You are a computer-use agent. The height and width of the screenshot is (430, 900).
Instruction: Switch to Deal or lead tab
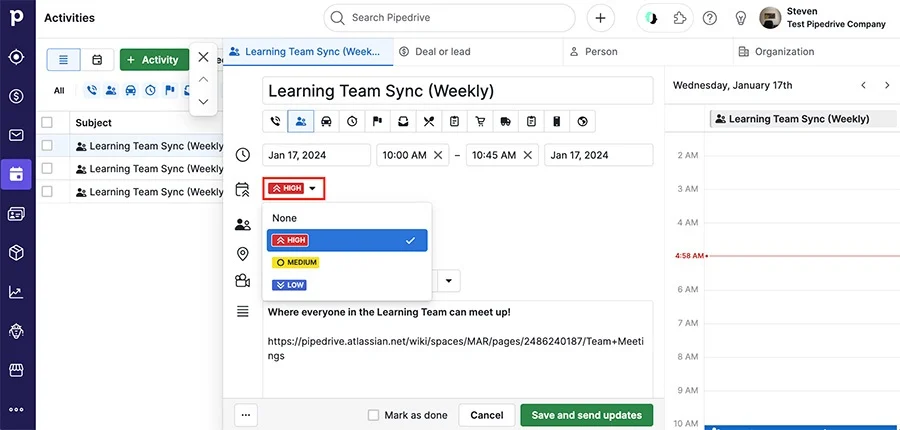point(479,52)
